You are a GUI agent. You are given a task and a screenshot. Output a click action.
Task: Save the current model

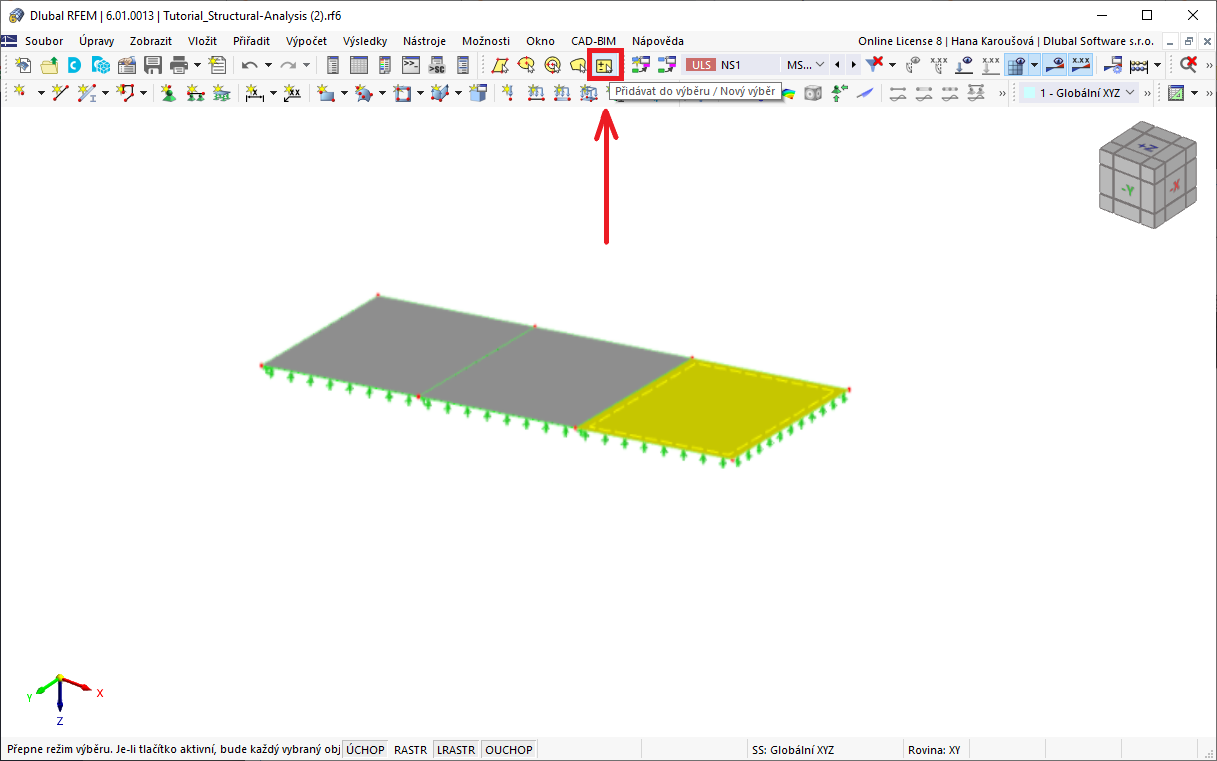pyautogui.click(x=152, y=65)
